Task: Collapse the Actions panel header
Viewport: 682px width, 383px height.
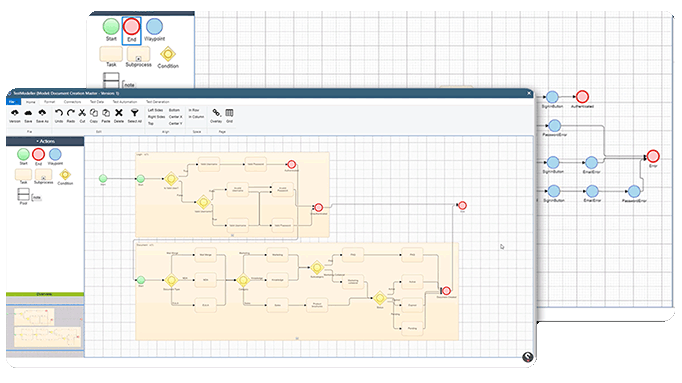Action: click(45, 141)
